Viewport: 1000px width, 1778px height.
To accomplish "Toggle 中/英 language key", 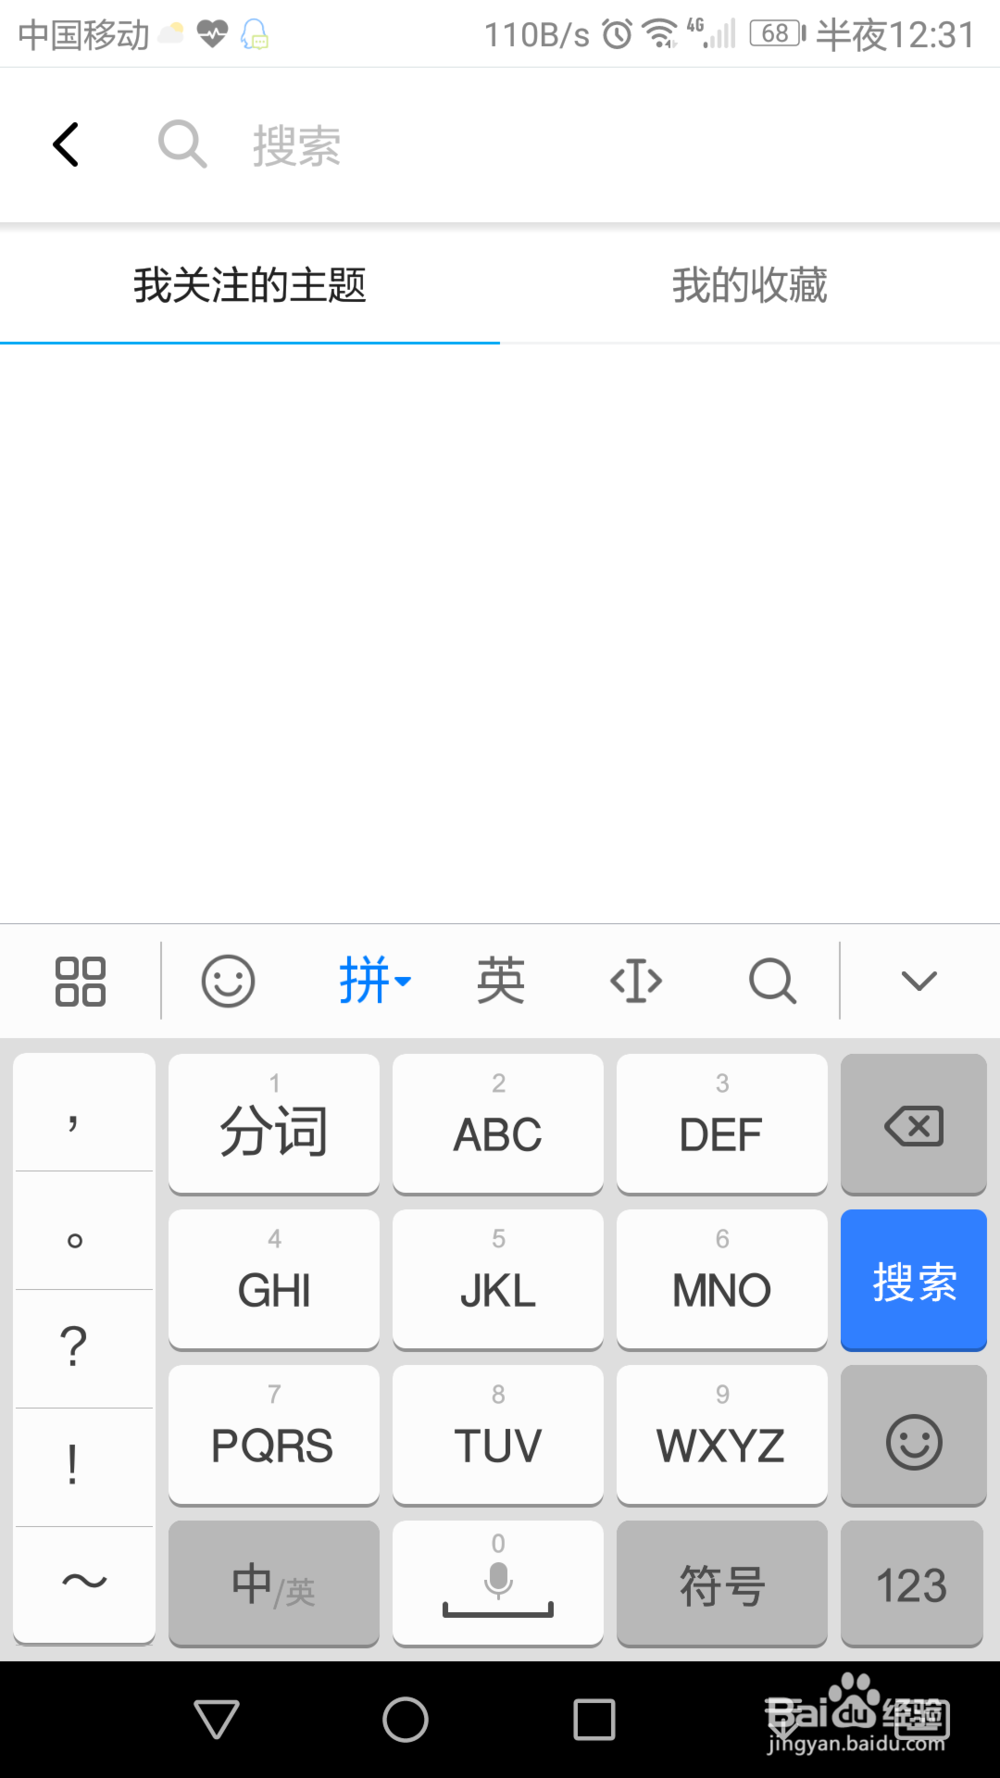I will coord(274,1583).
